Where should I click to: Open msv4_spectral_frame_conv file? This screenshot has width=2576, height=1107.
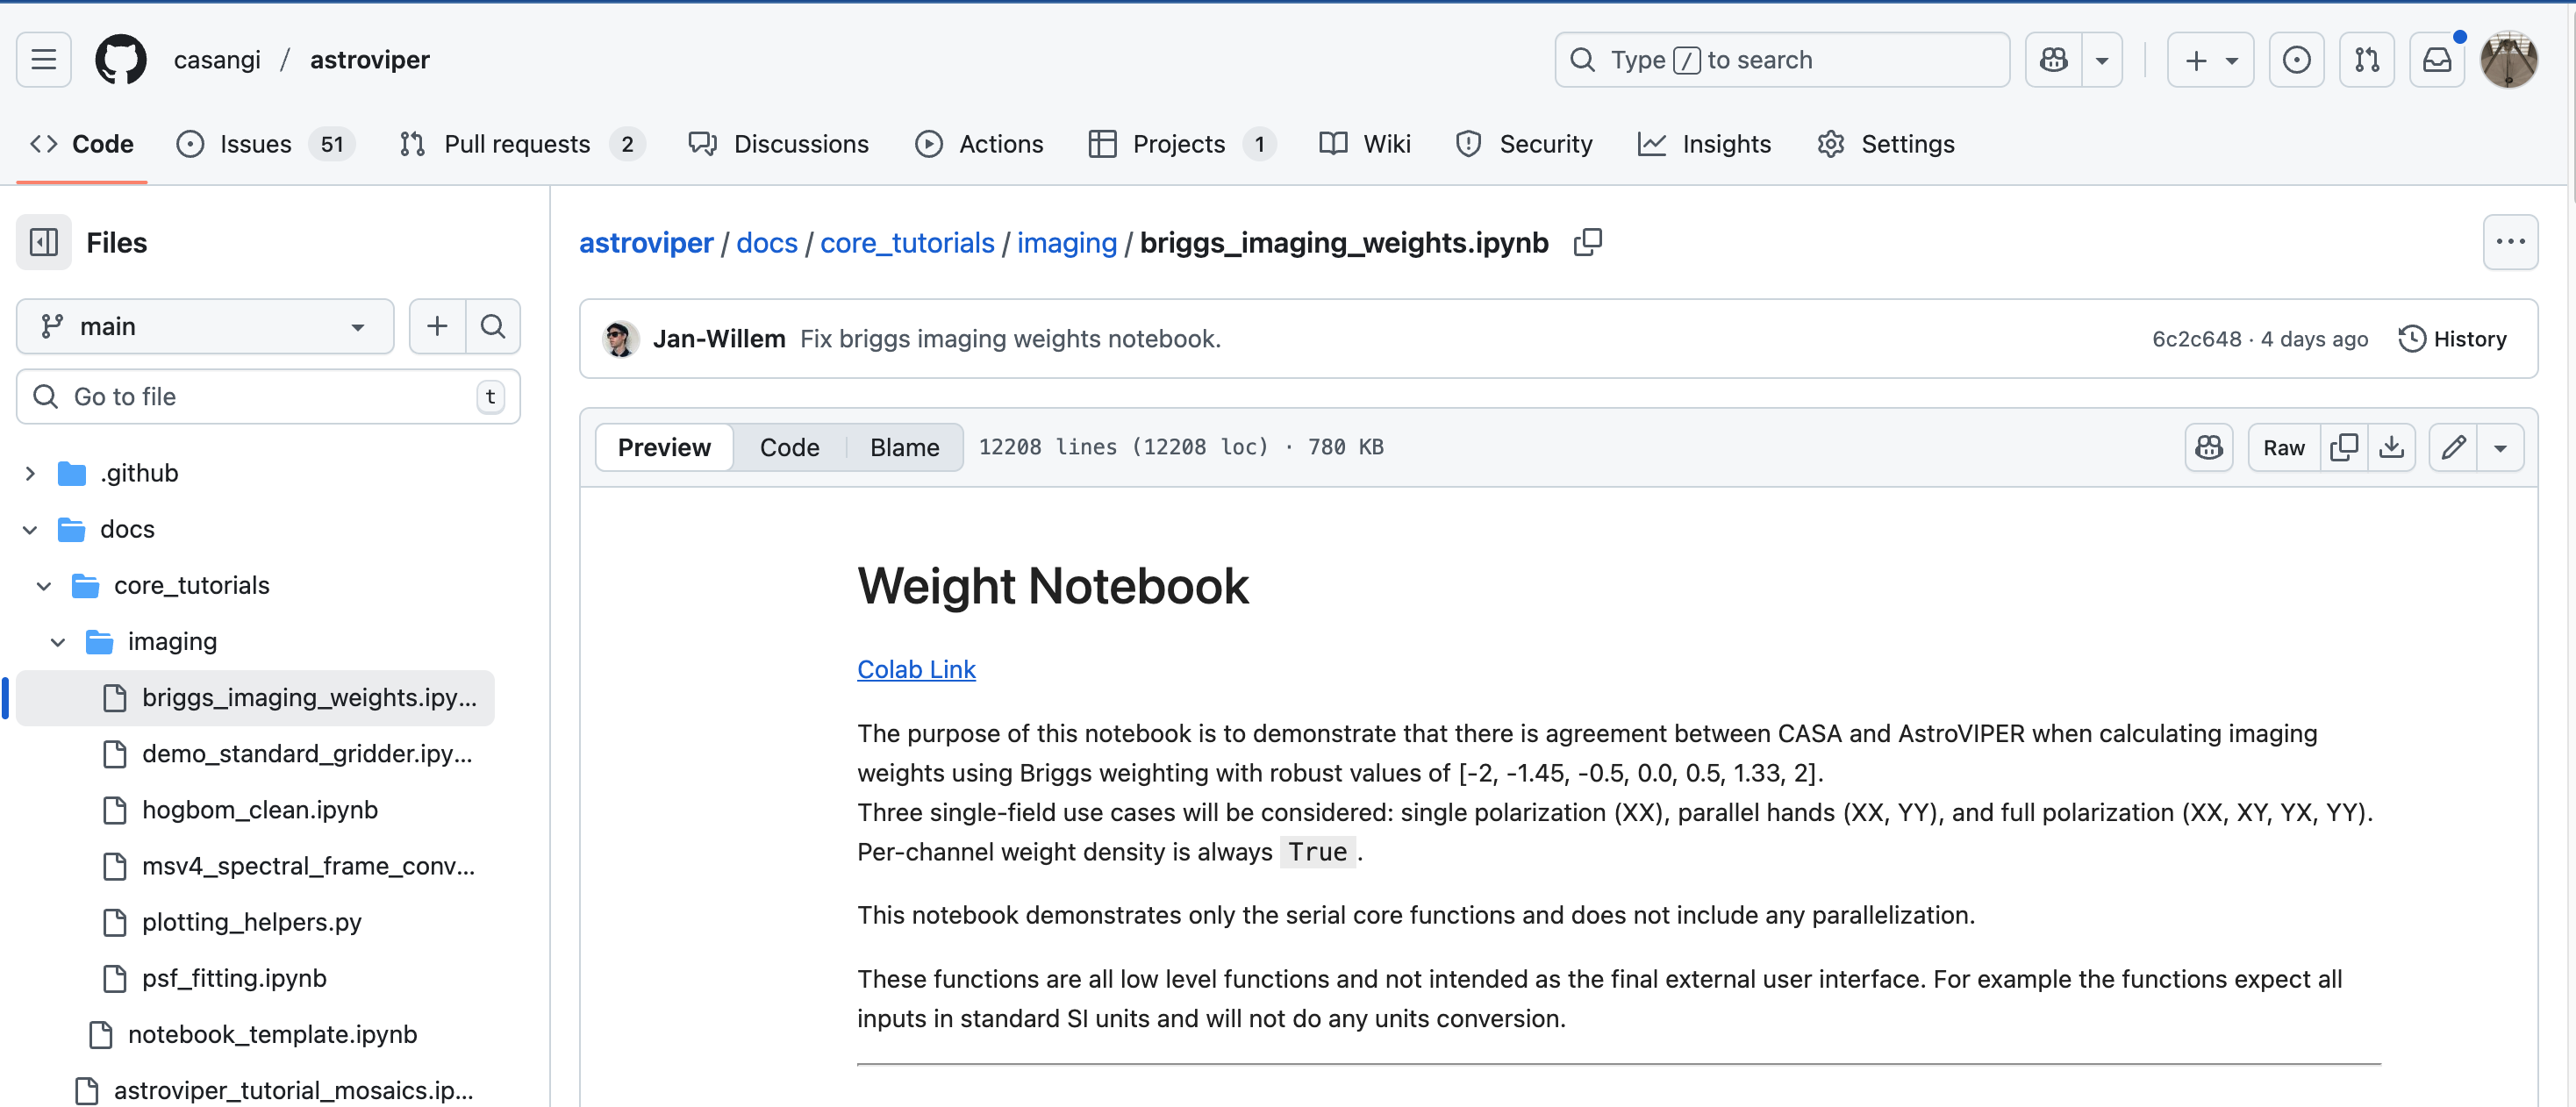tap(308, 865)
